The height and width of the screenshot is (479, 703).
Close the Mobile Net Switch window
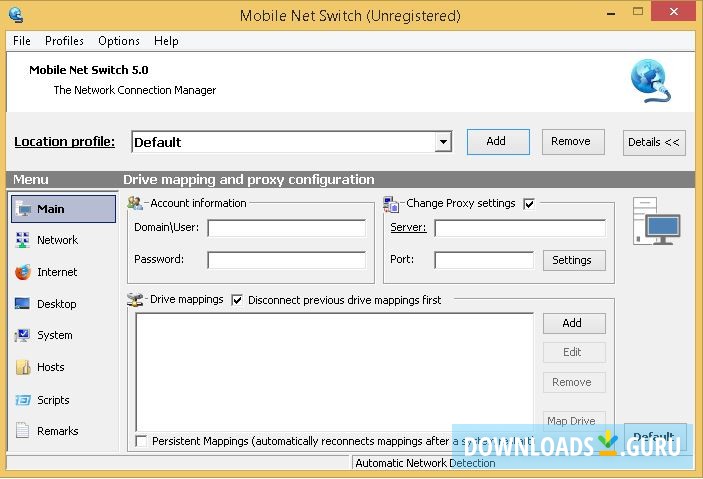[673, 12]
